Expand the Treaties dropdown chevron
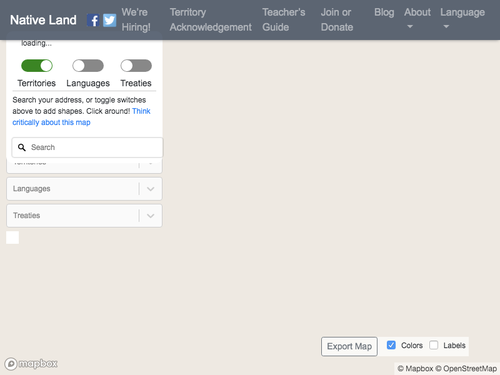Image resolution: width=500 pixels, height=375 pixels. tap(150, 216)
